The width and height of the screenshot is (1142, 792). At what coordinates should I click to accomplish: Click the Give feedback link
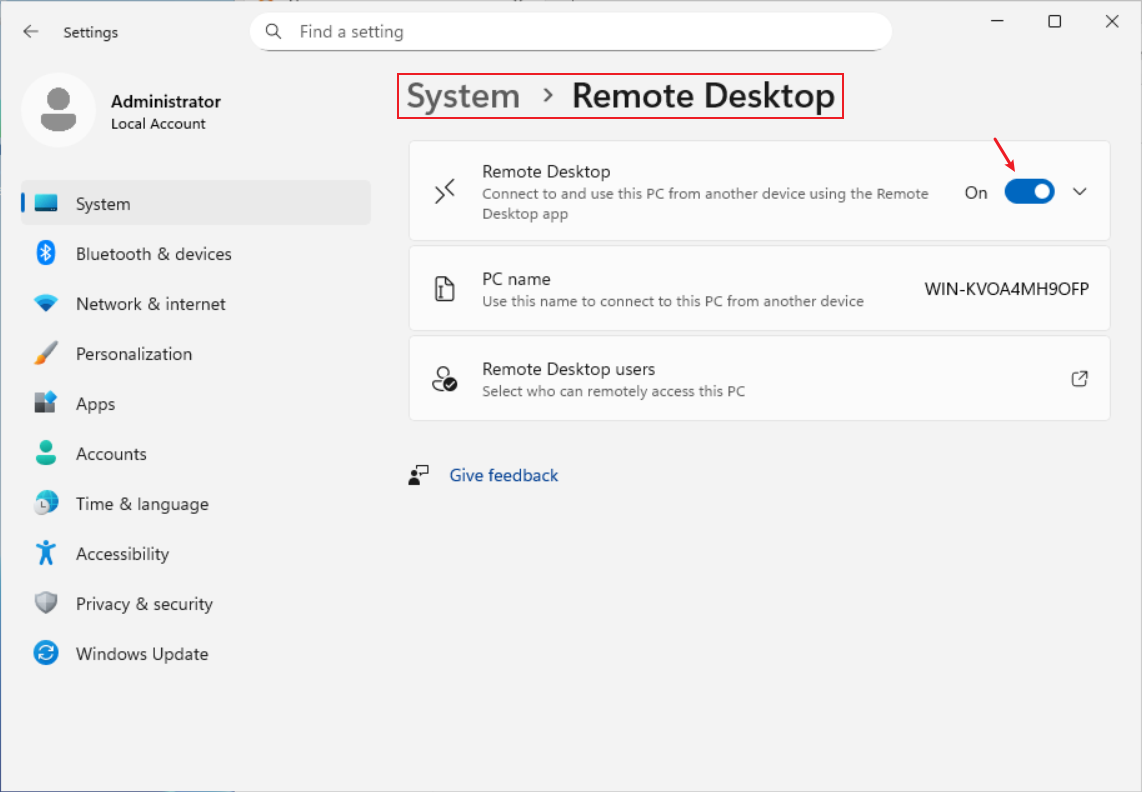click(503, 476)
